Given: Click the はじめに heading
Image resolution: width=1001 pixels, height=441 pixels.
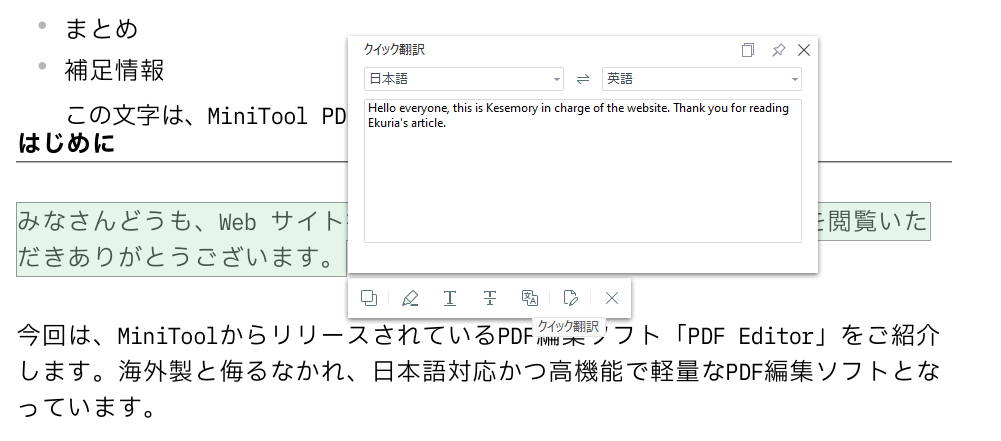Looking at the screenshot, I should 66,143.
